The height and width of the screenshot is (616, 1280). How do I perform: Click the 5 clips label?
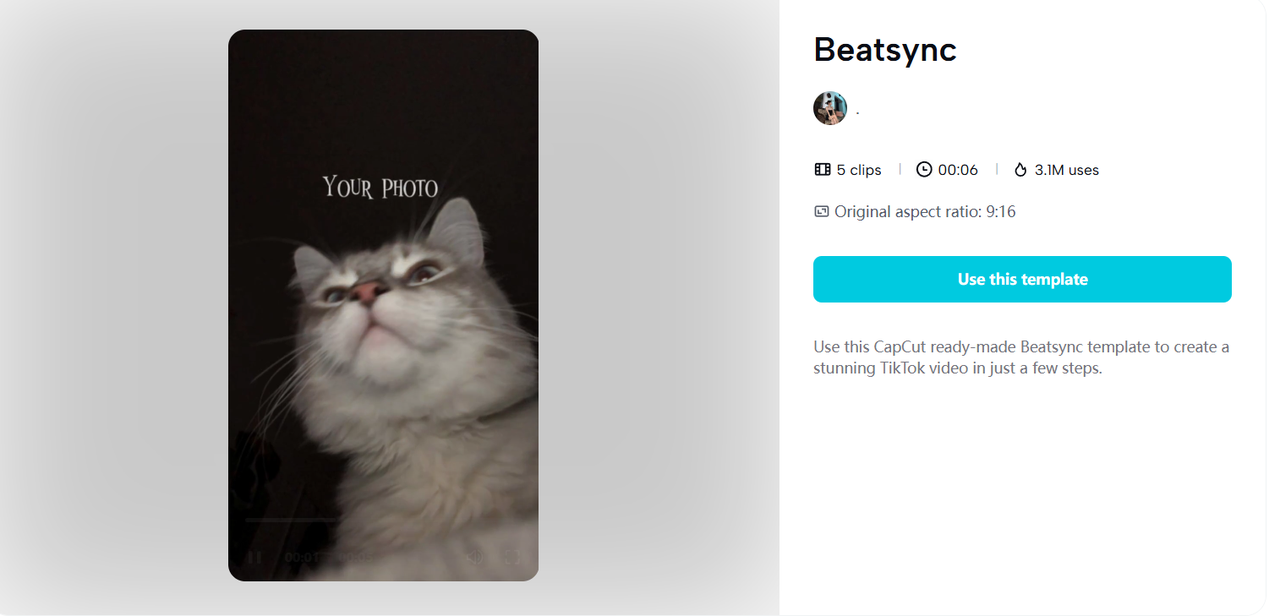pyautogui.click(x=859, y=170)
